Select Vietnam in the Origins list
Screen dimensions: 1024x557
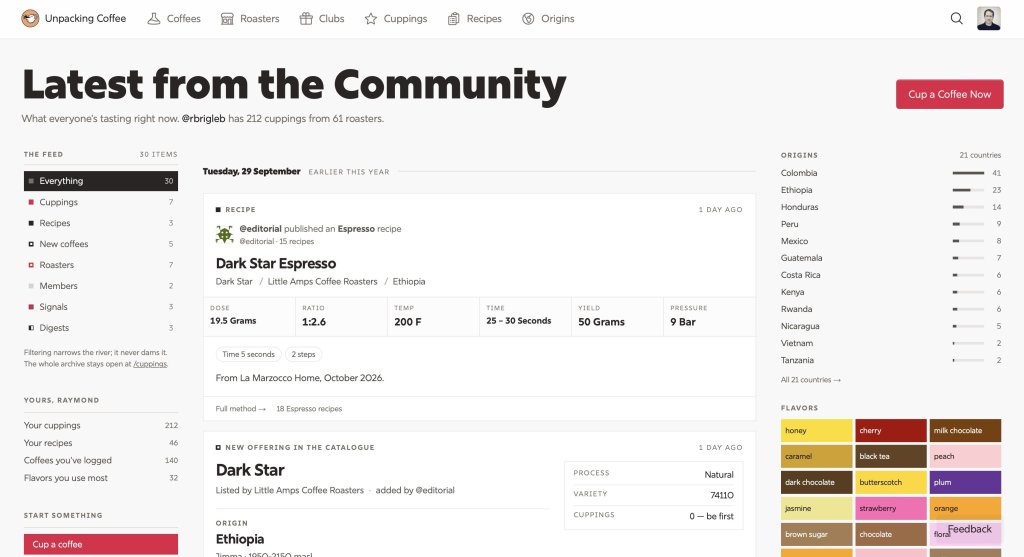click(x=891, y=343)
